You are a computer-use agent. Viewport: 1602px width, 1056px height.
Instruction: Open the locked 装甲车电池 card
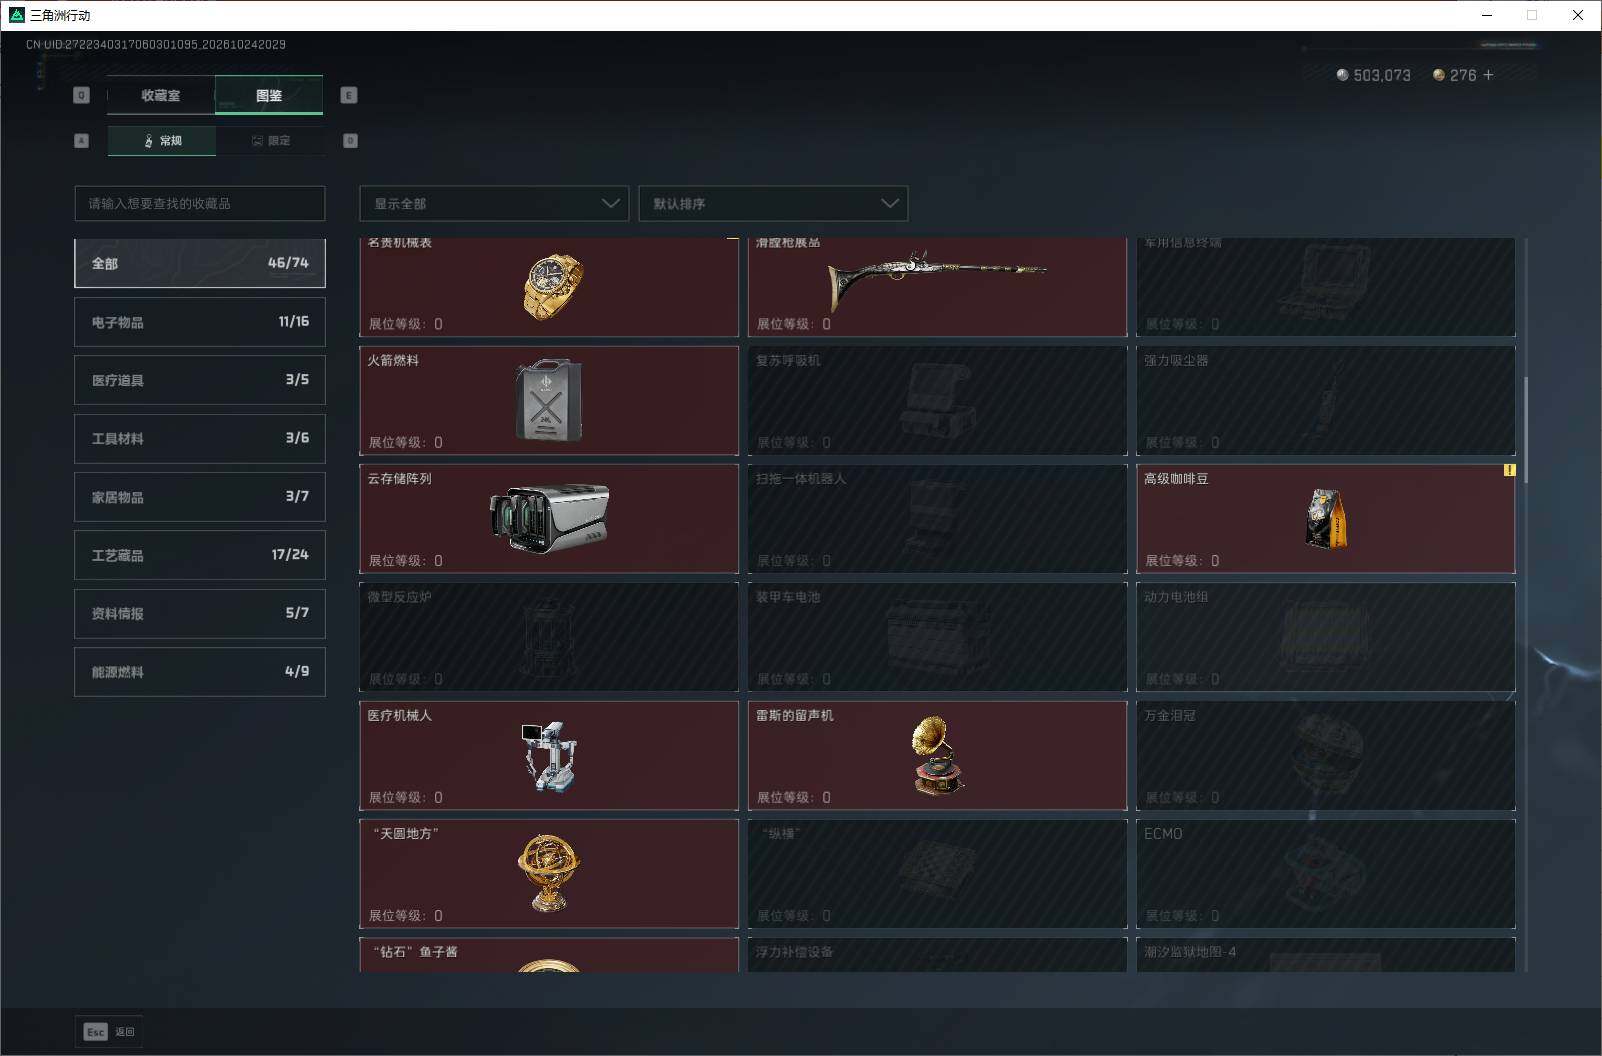(x=937, y=637)
